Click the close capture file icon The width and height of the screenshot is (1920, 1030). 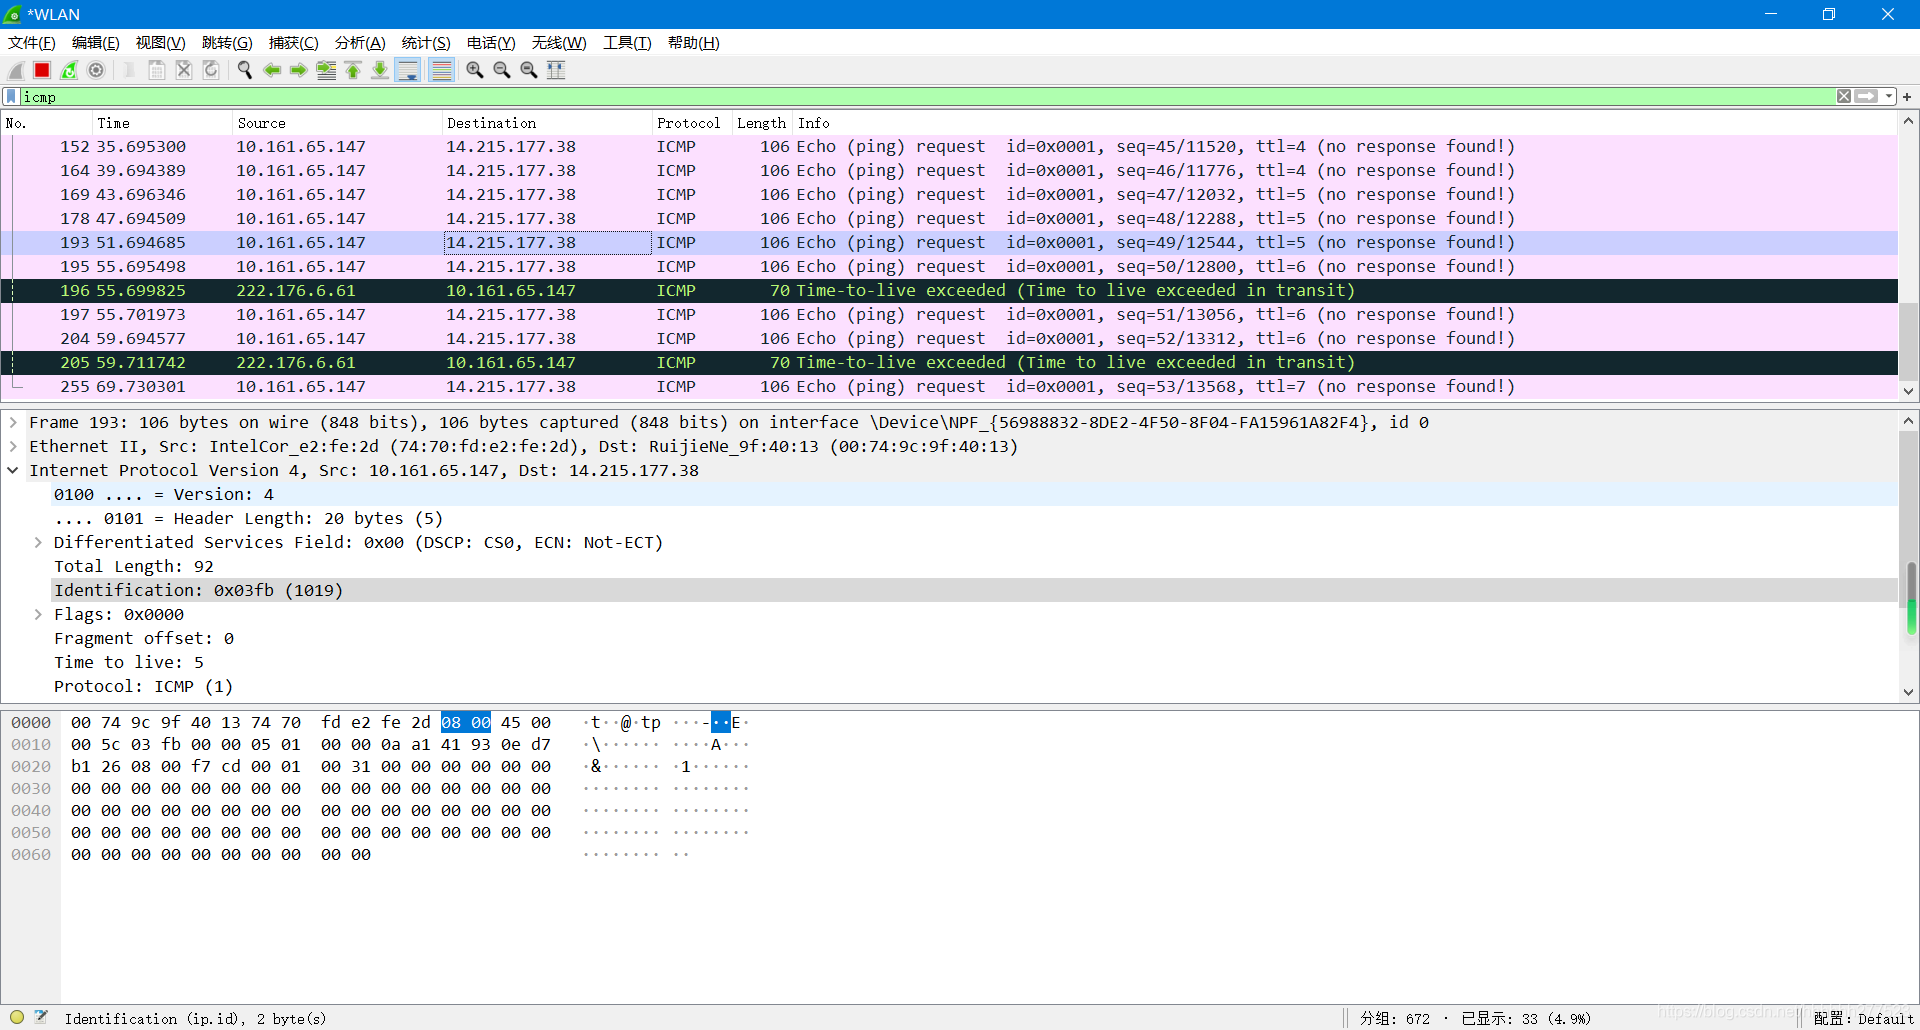(x=183, y=70)
